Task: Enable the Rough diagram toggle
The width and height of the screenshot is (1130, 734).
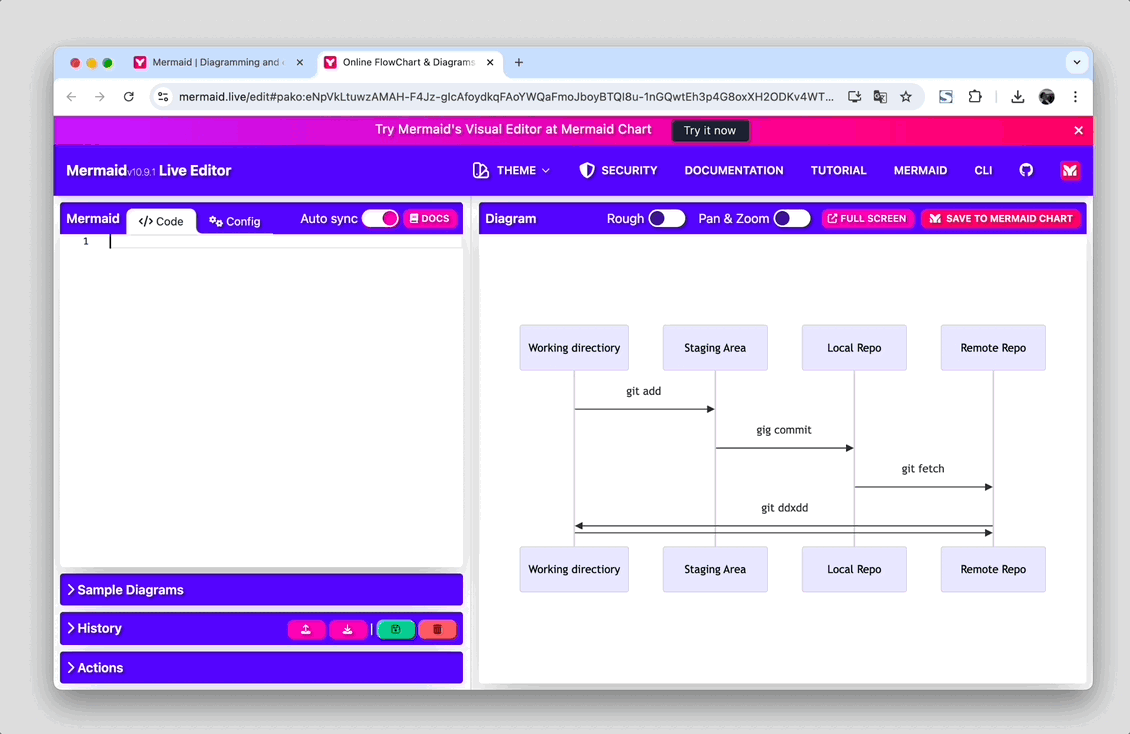Action: click(x=666, y=219)
